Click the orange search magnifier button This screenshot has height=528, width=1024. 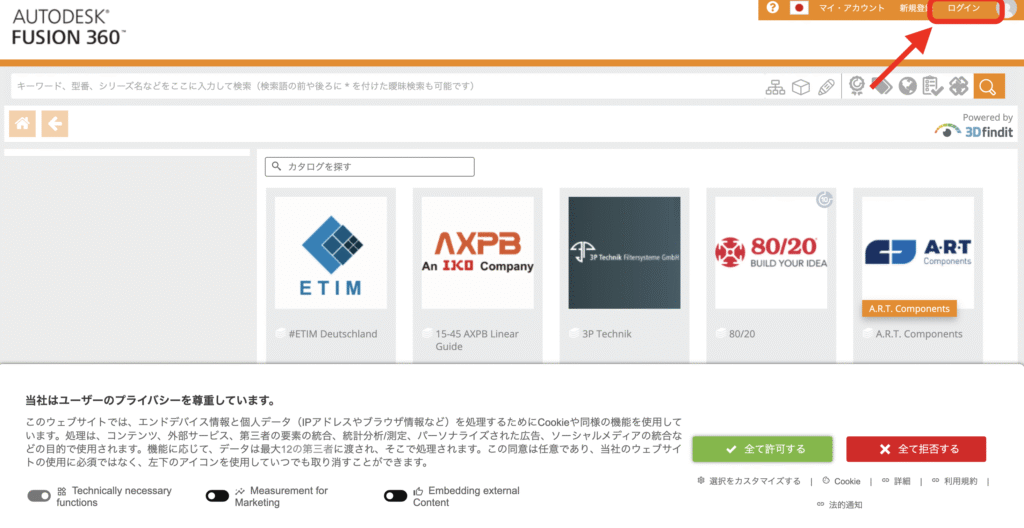(x=988, y=87)
